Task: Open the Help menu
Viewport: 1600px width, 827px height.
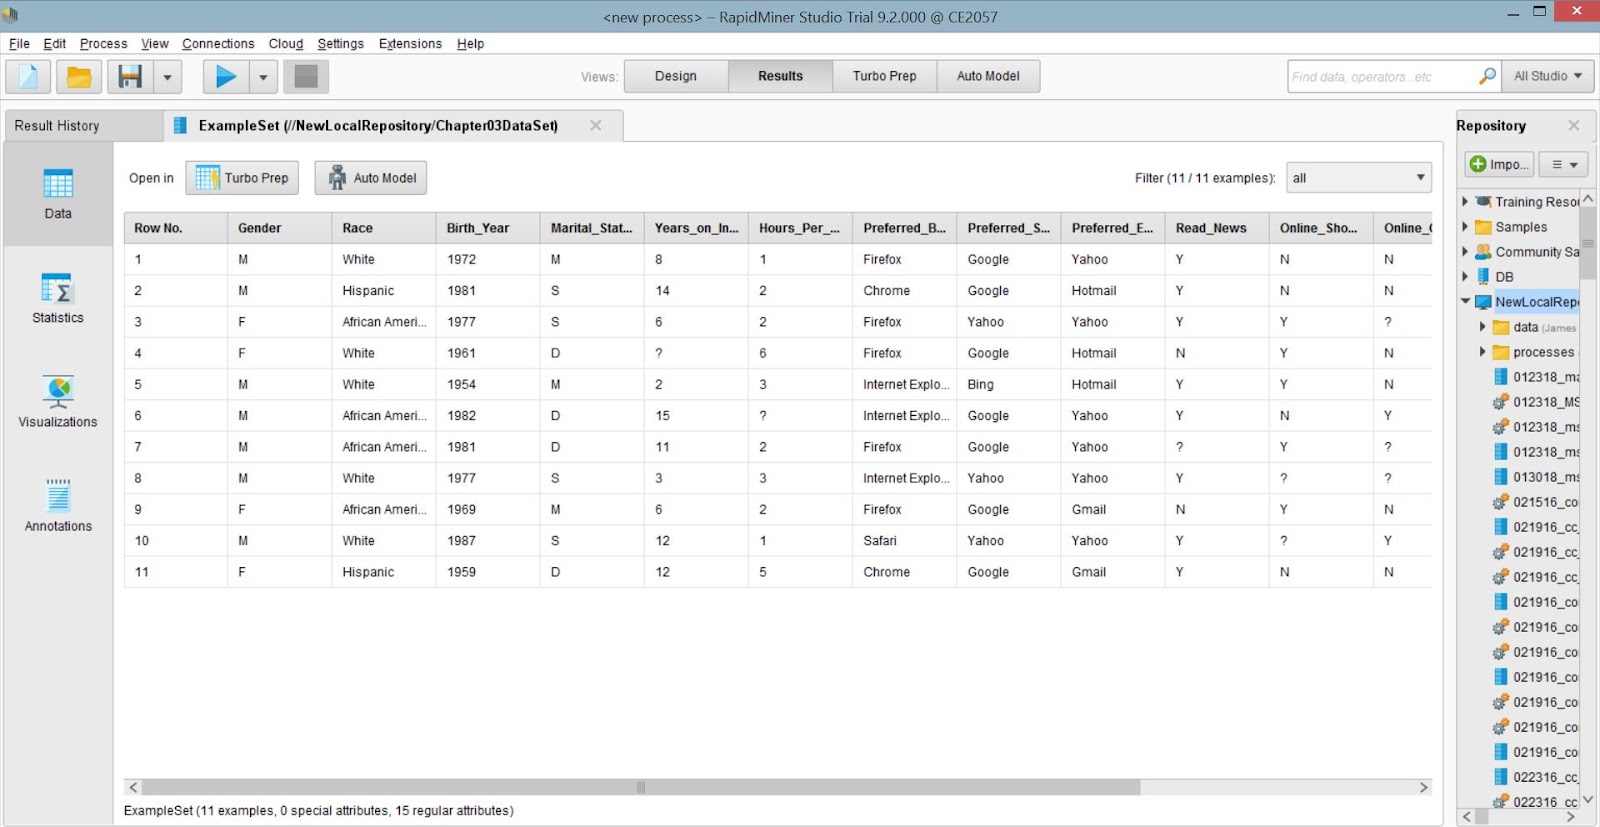Action: [x=471, y=44]
